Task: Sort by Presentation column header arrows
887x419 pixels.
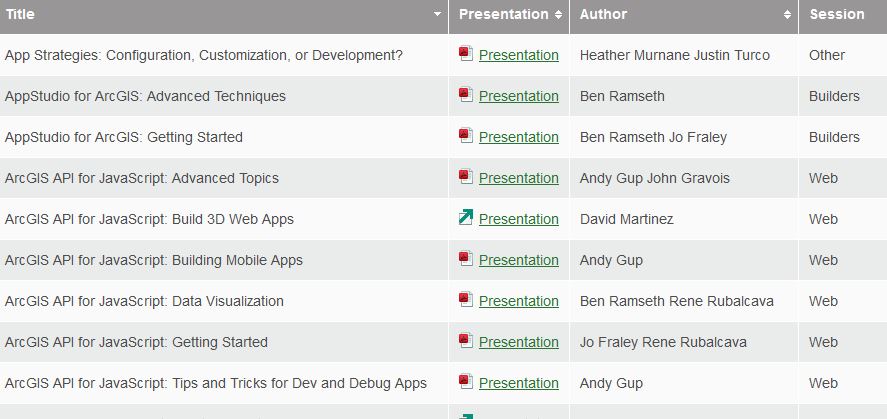Action: (558, 15)
